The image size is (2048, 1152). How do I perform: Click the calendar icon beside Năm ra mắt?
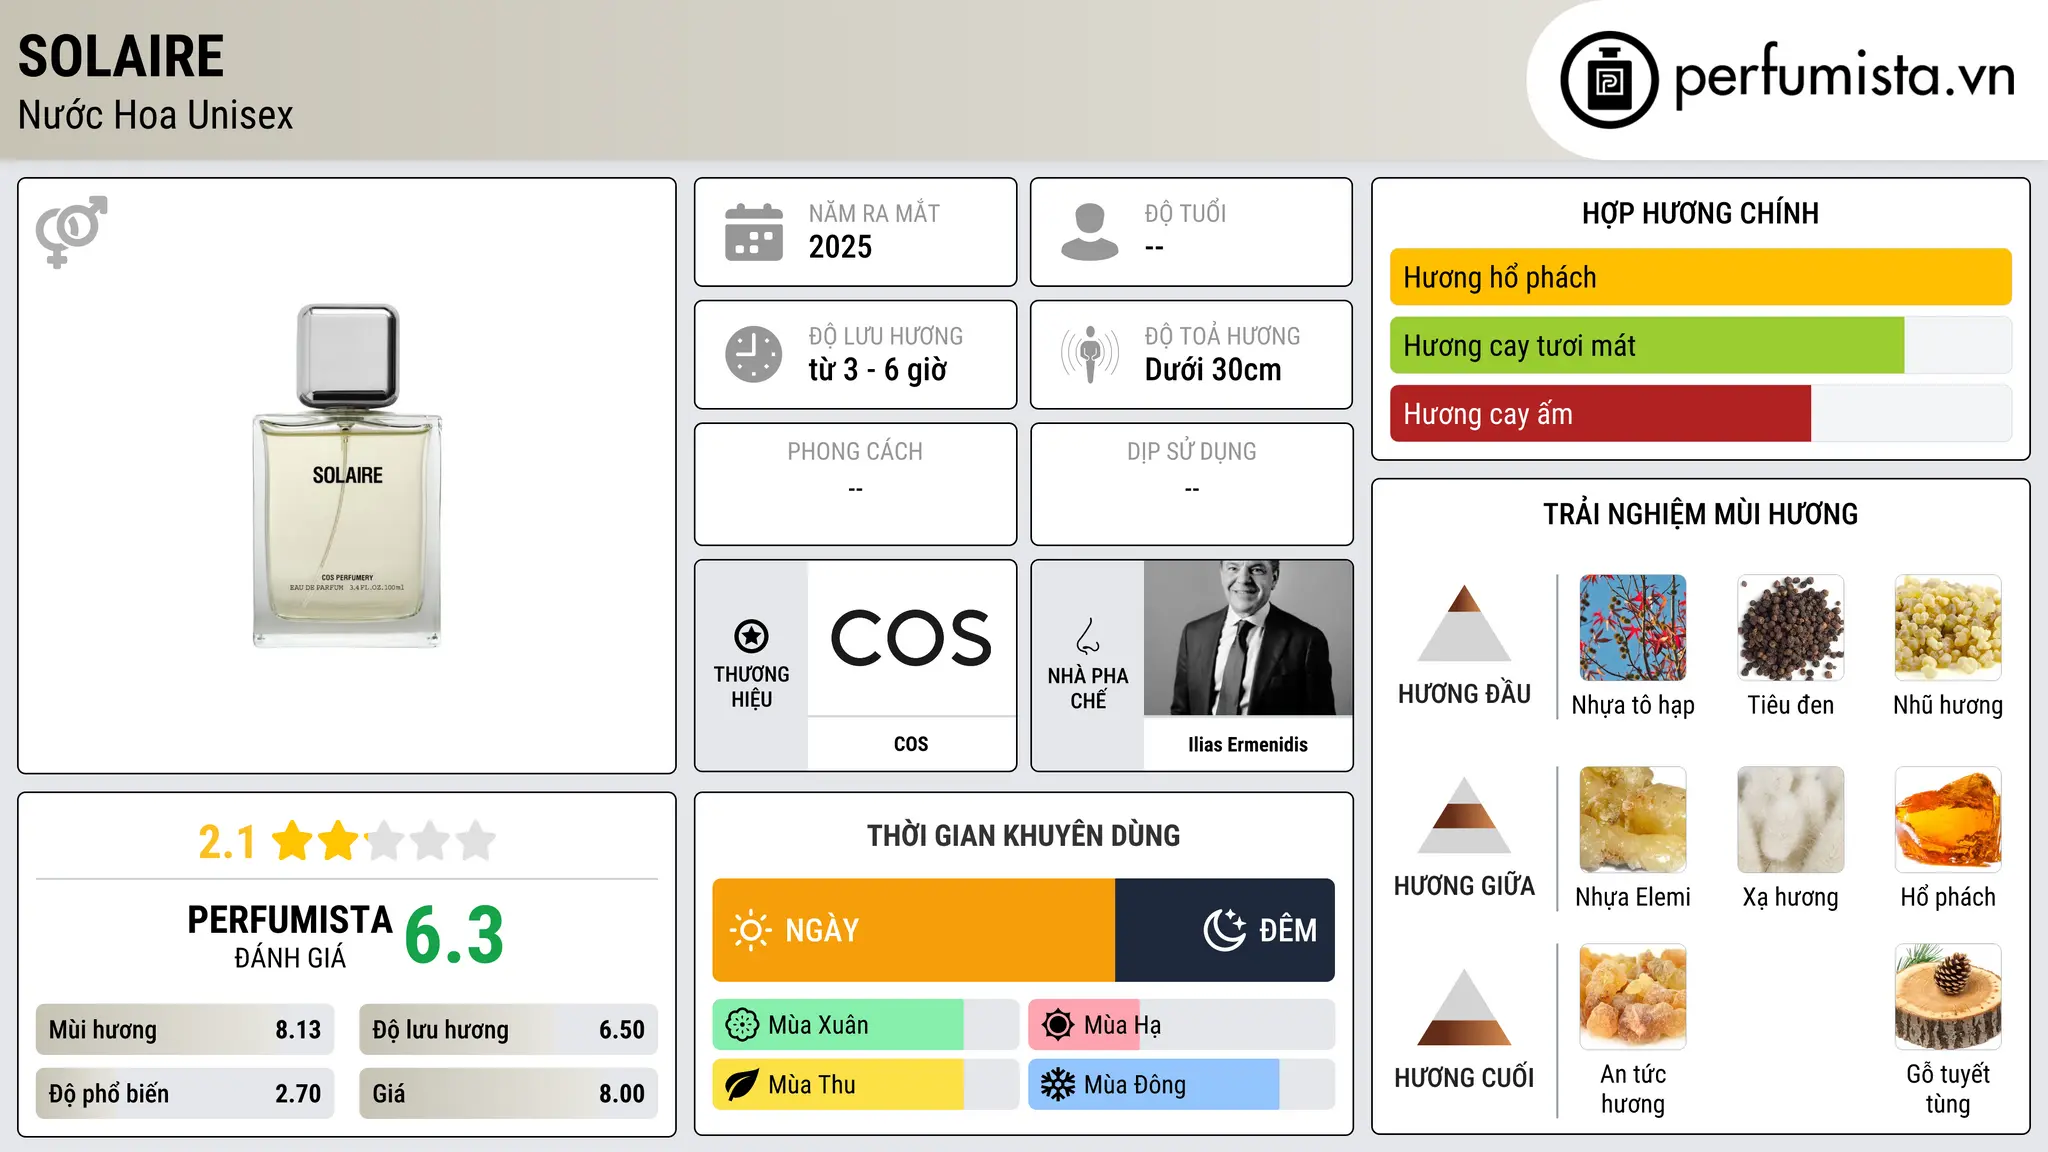[754, 232]
